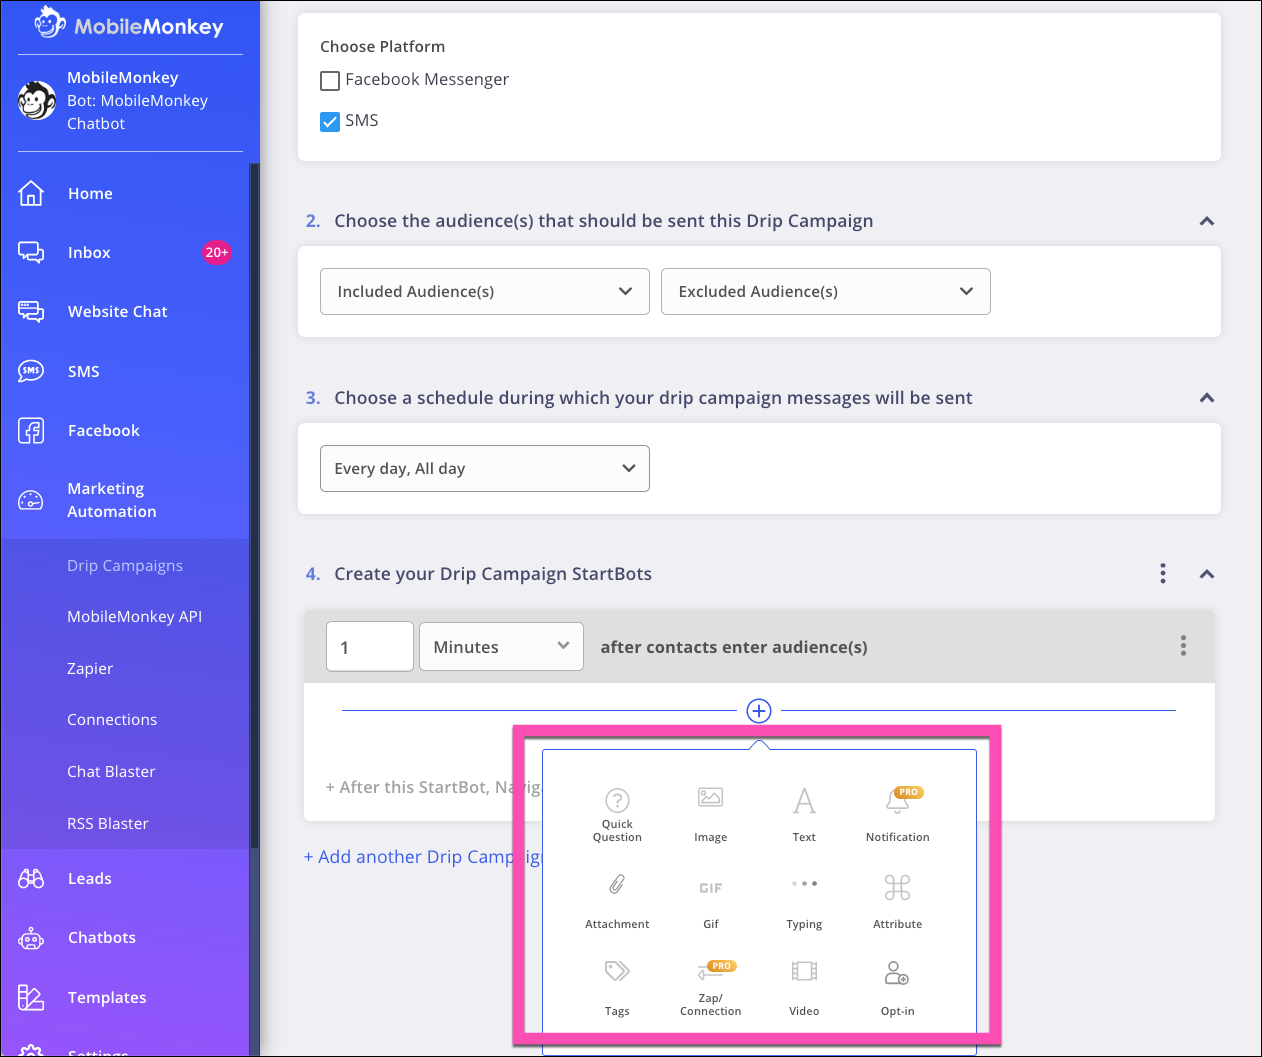Collapse step 2 audience section

(1207, 221)
